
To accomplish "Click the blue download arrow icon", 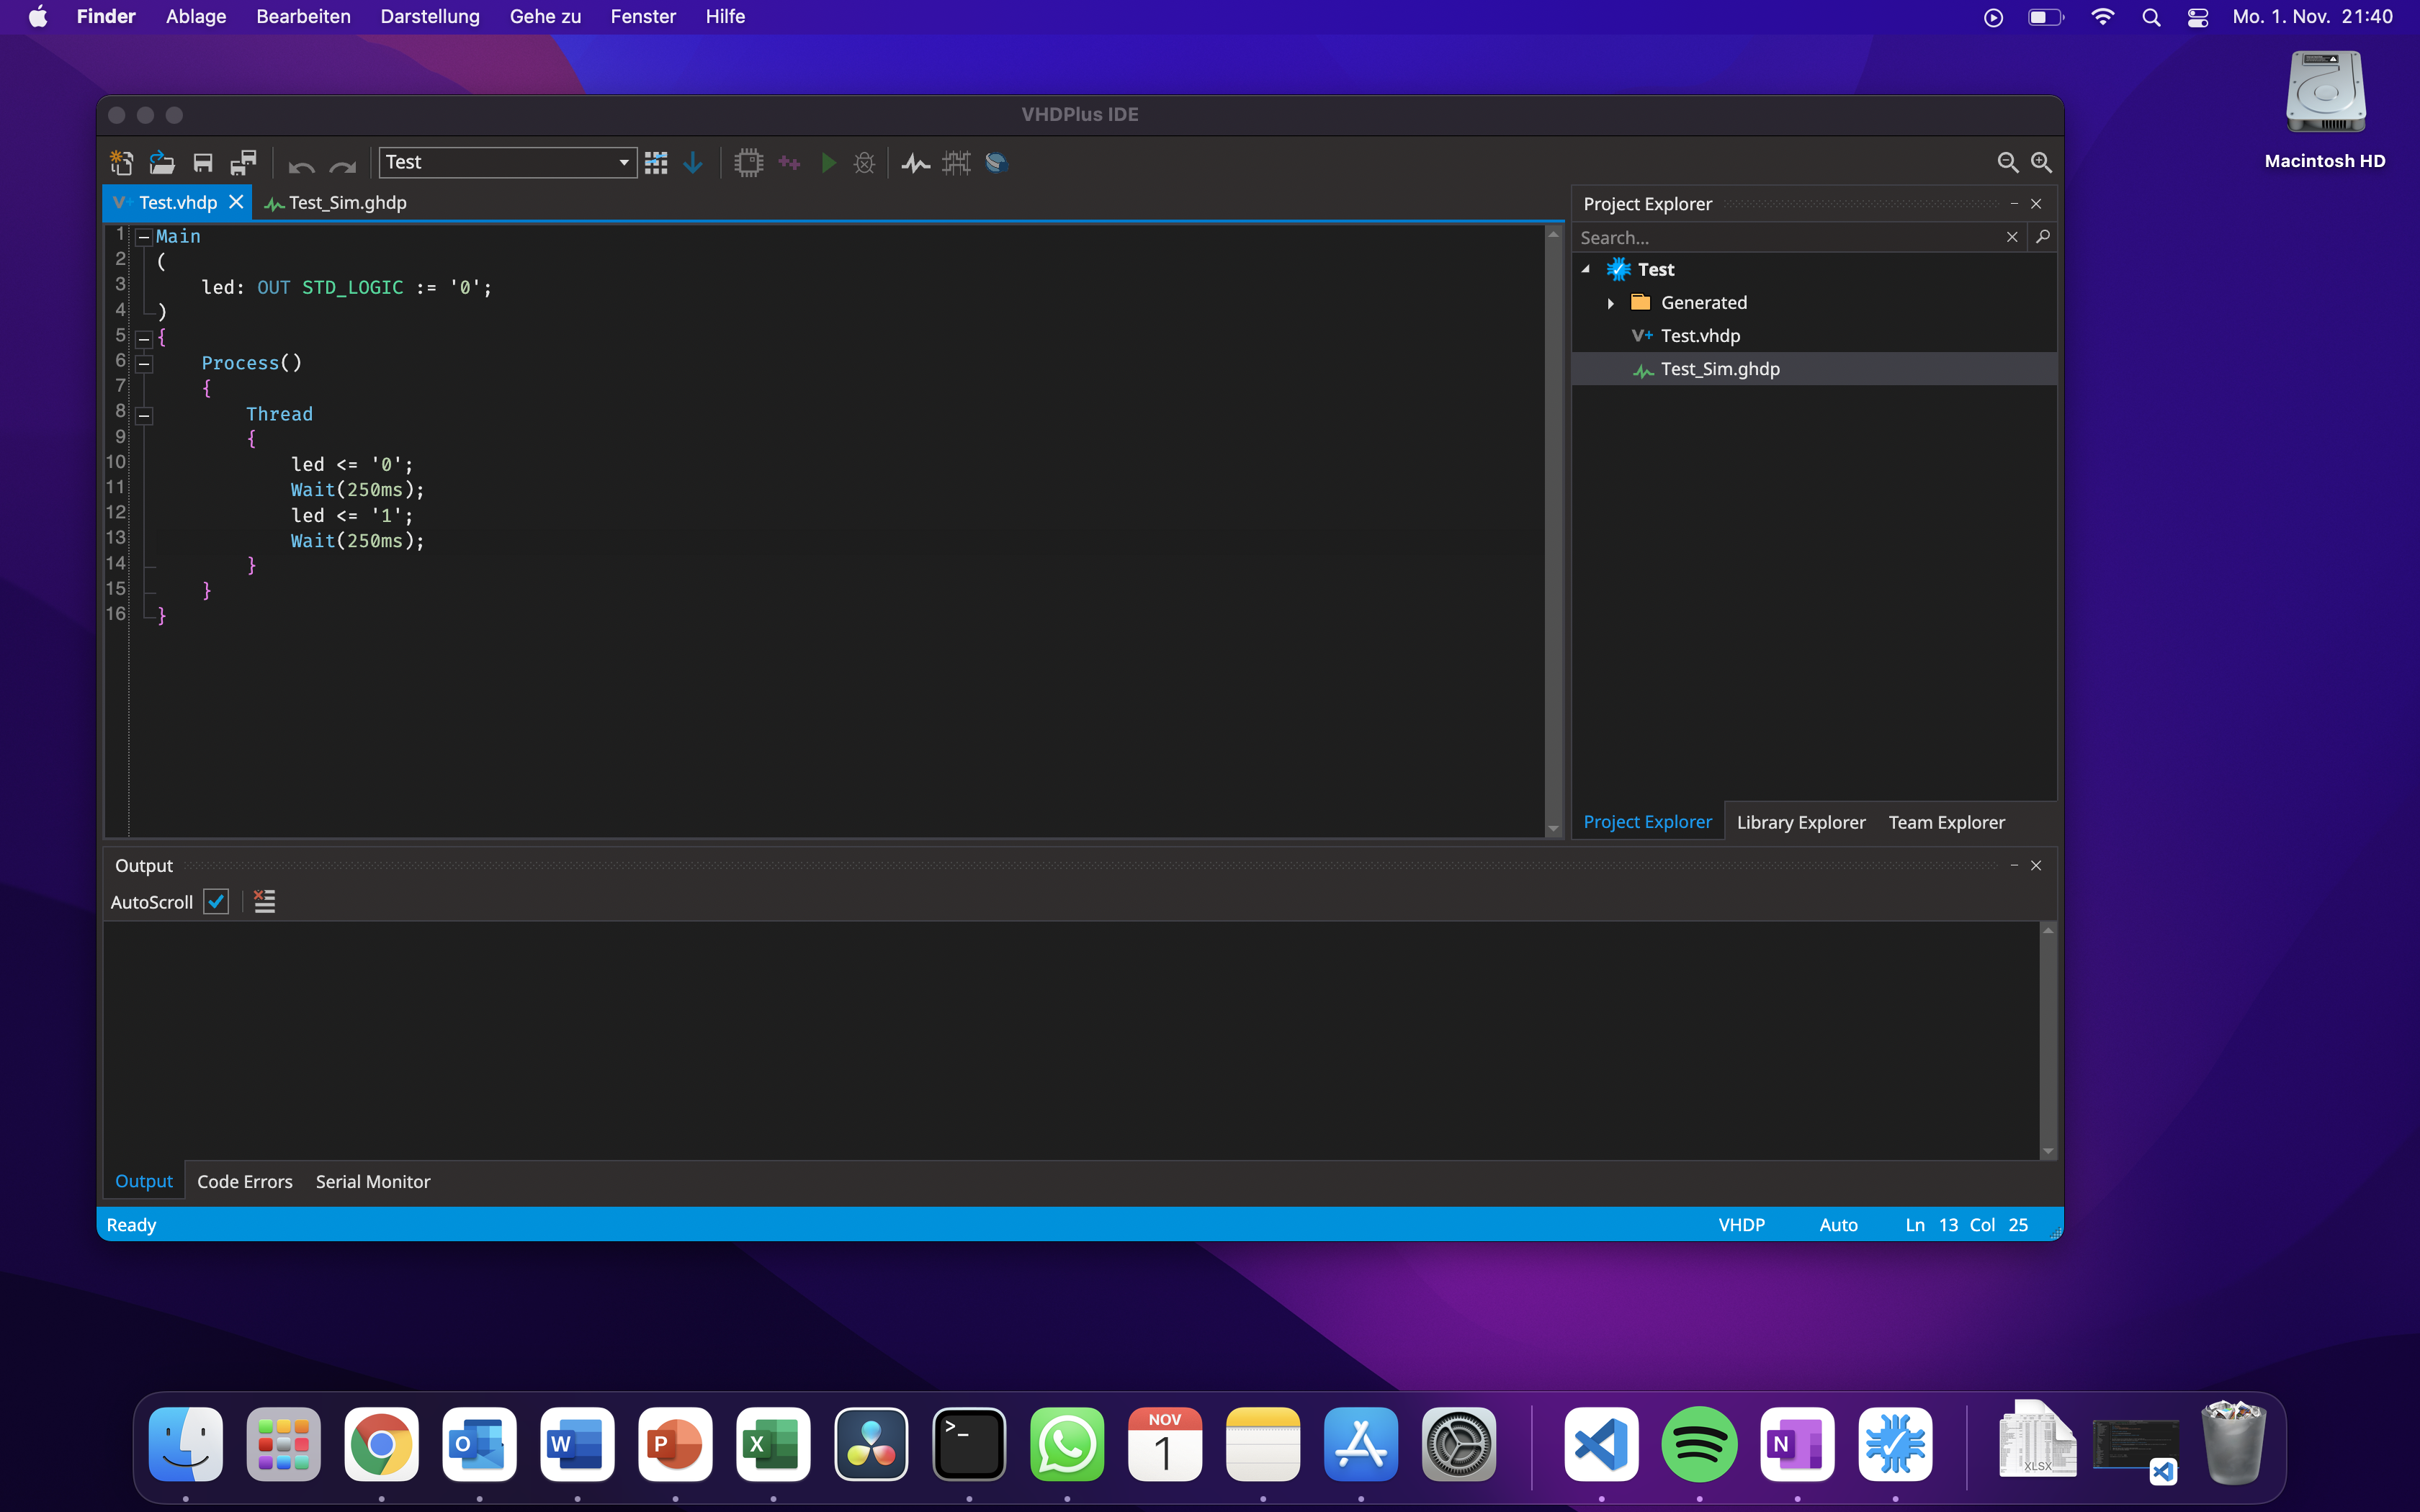I will coord(693,162).
